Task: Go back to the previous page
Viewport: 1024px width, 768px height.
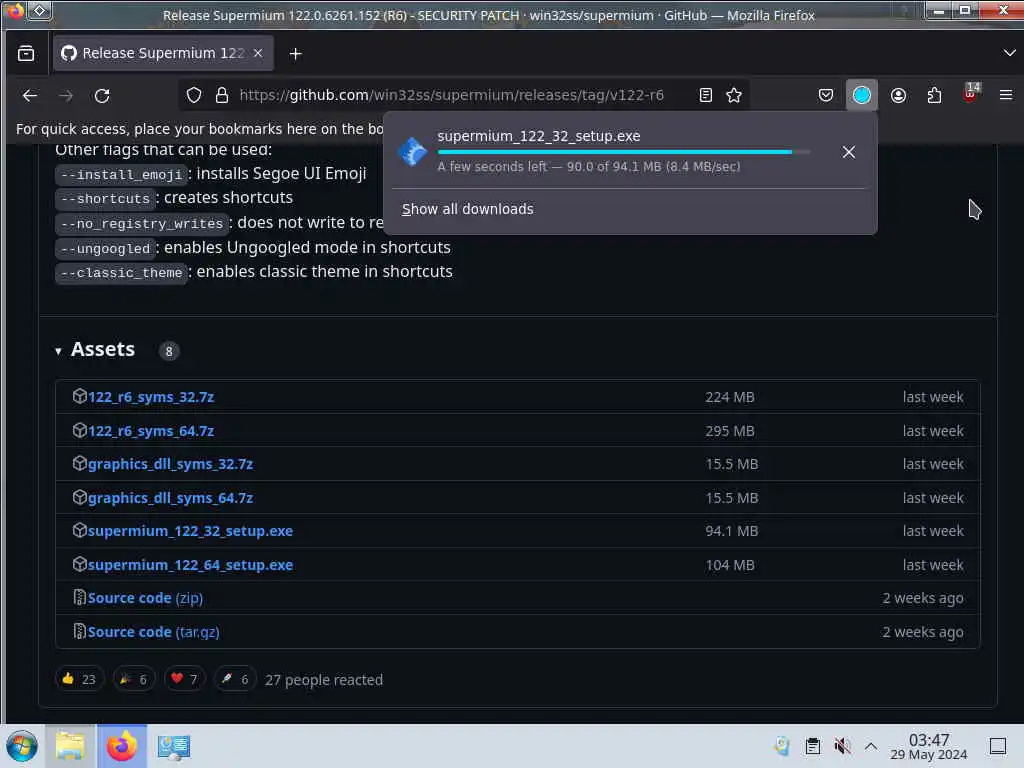Action: coord(29,95)
